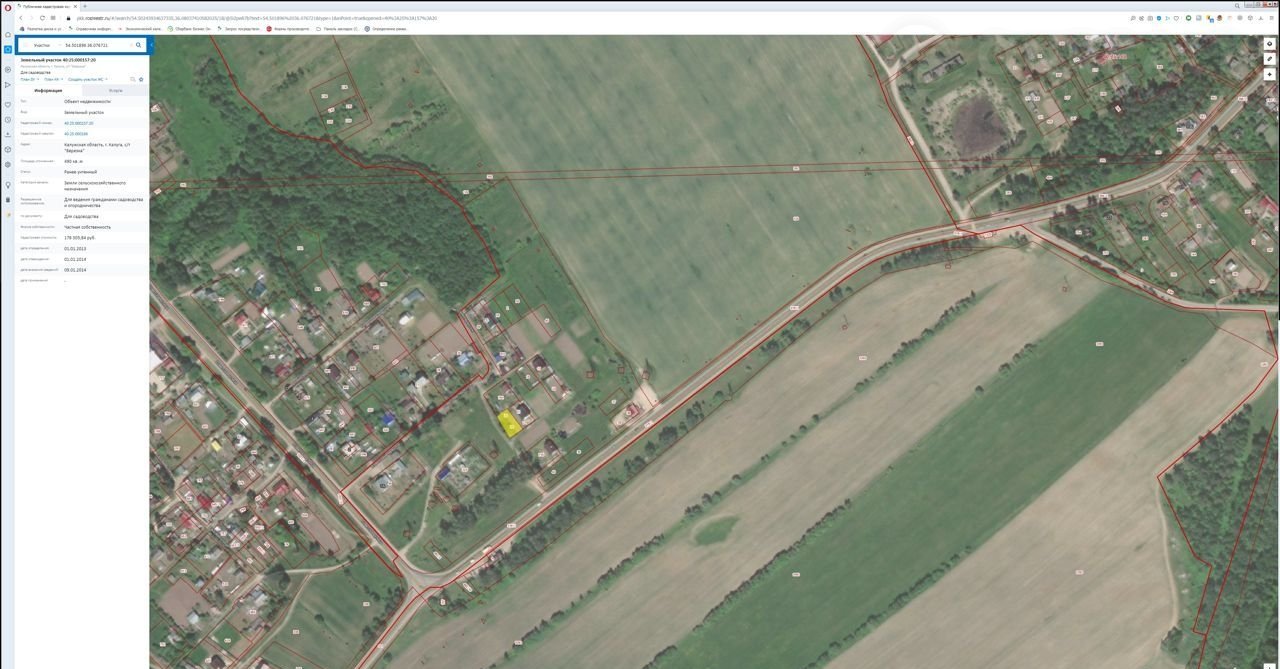Expand the search type dropdown 'Участки'
1280x669 pixels.
coord(41,45)
